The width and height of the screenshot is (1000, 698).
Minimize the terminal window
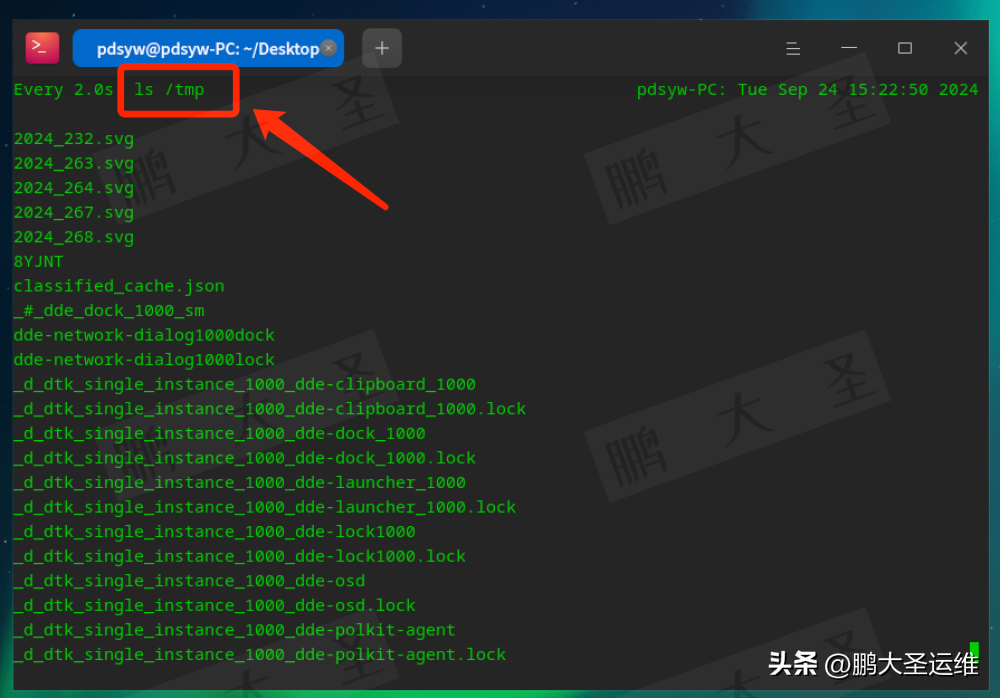coord(849,48)
